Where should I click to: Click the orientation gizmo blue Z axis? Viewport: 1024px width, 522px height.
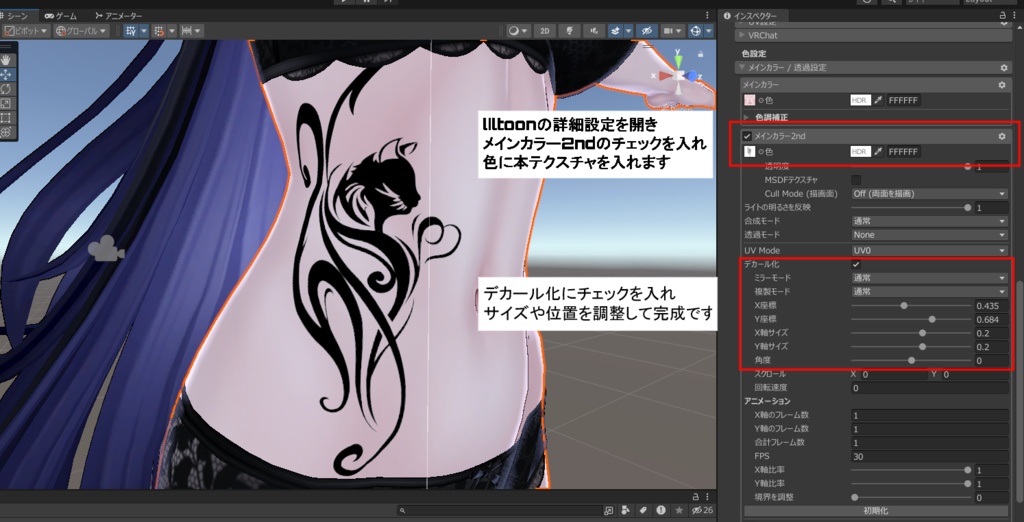pyautogui.click(x=693, y=76)
